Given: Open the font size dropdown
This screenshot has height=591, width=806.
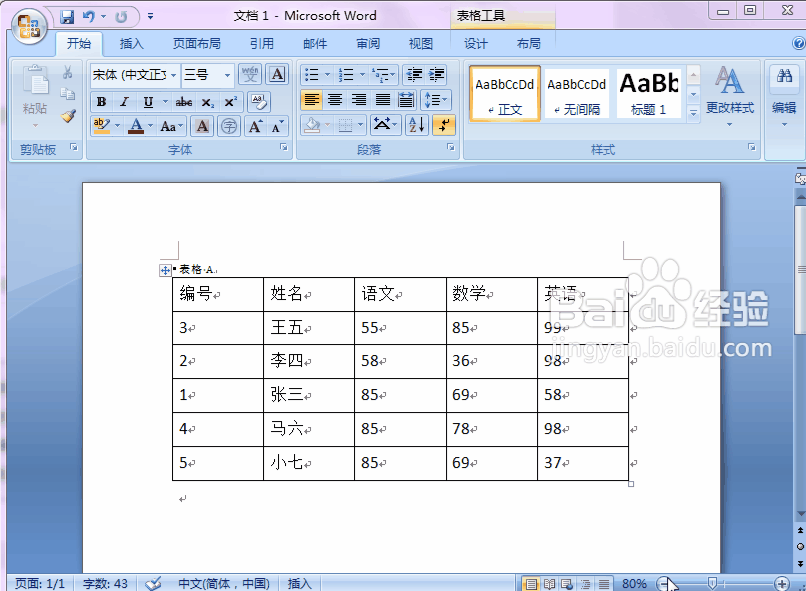Looking at the screenshot, I should point(228,74).
